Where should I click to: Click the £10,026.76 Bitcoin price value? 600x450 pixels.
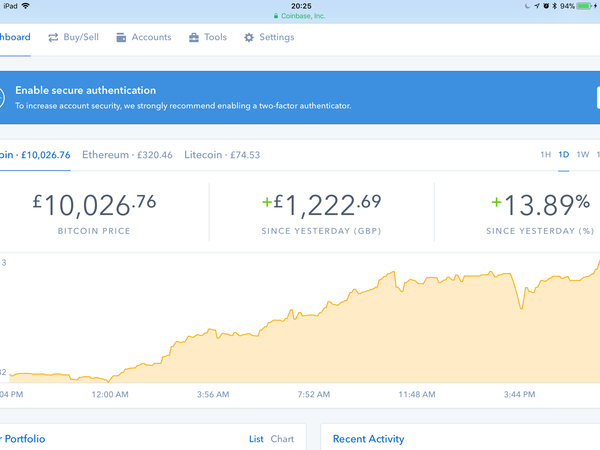(x=95, y=205)
